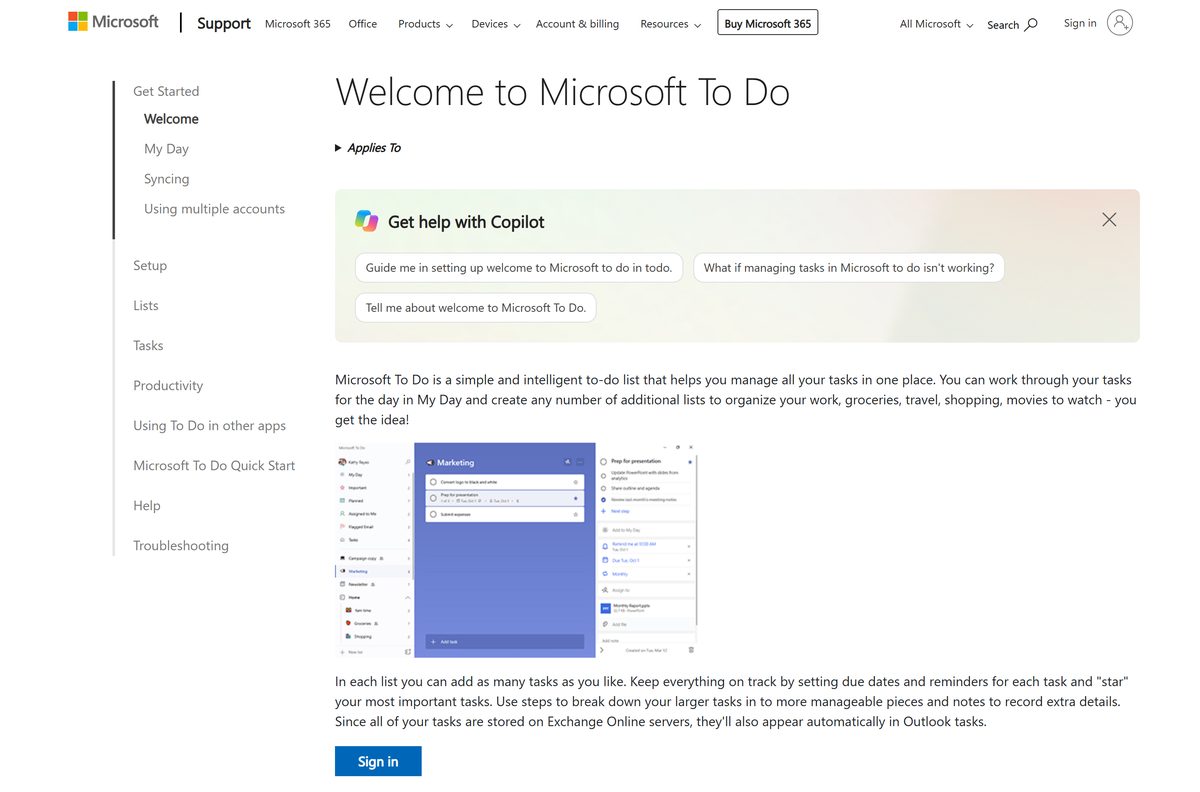Viewport: 1200px width, 792px height.
Task: Expand Using To Do in other apps
Action: coord(209,426)
